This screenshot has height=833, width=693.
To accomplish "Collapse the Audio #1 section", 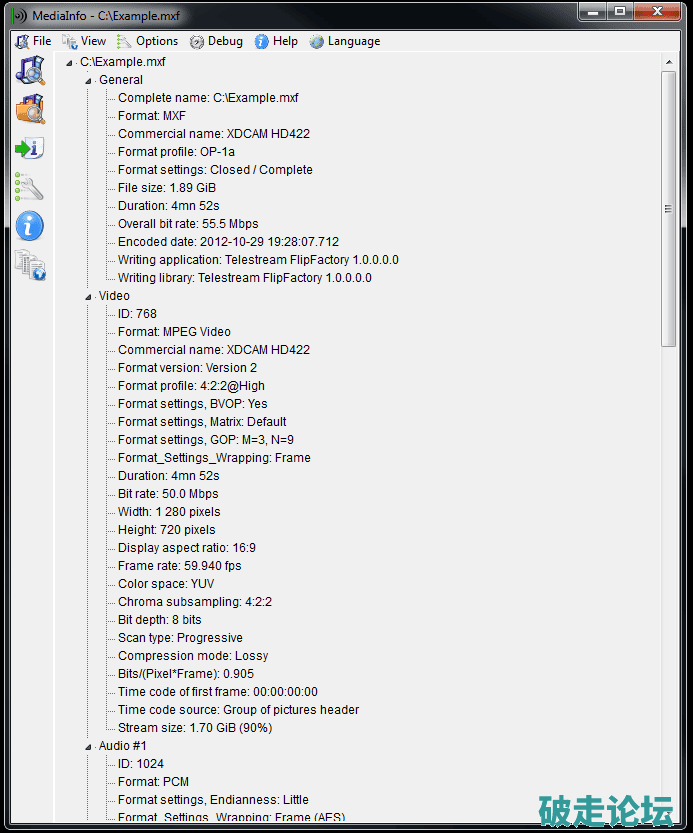I will [89, 746].
